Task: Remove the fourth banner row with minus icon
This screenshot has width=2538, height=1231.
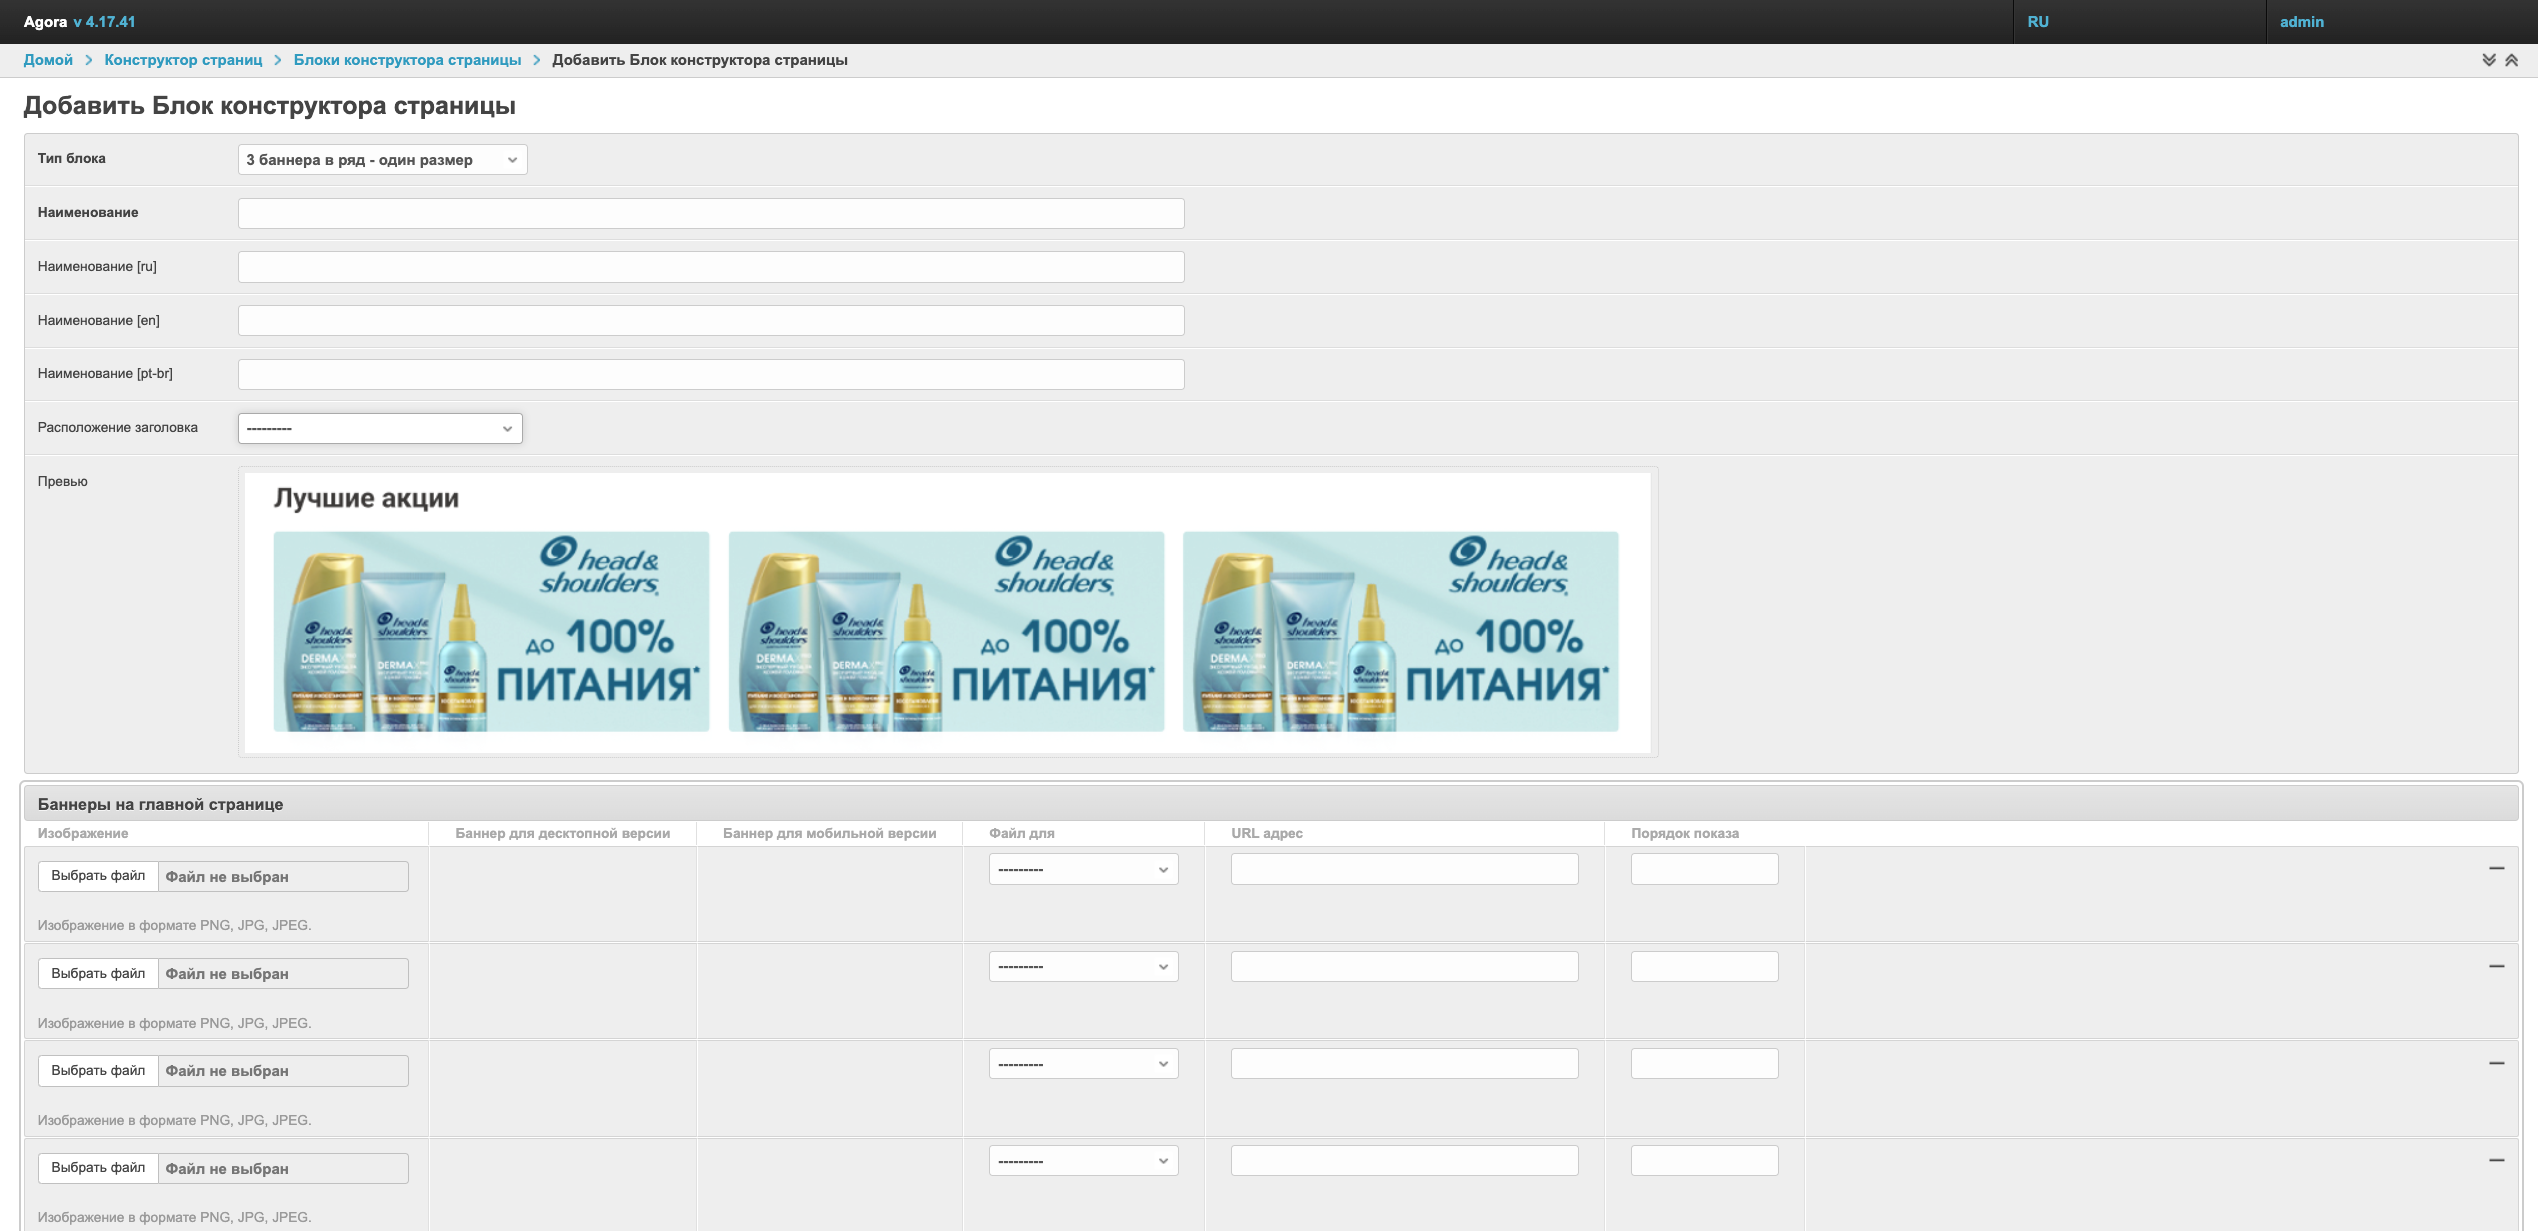Action: pos(2496,1160)
